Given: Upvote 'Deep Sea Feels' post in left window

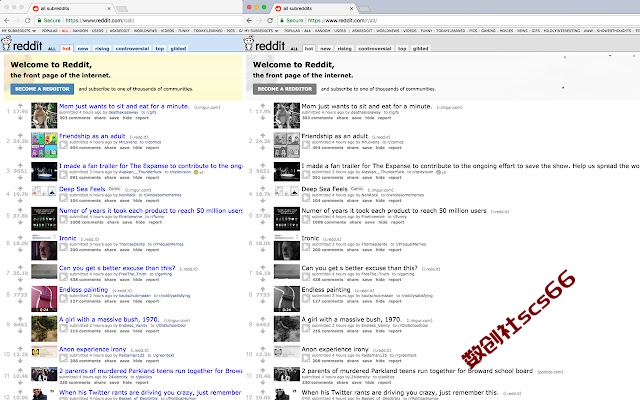Looking at the screenshot, I should point(20,188).
